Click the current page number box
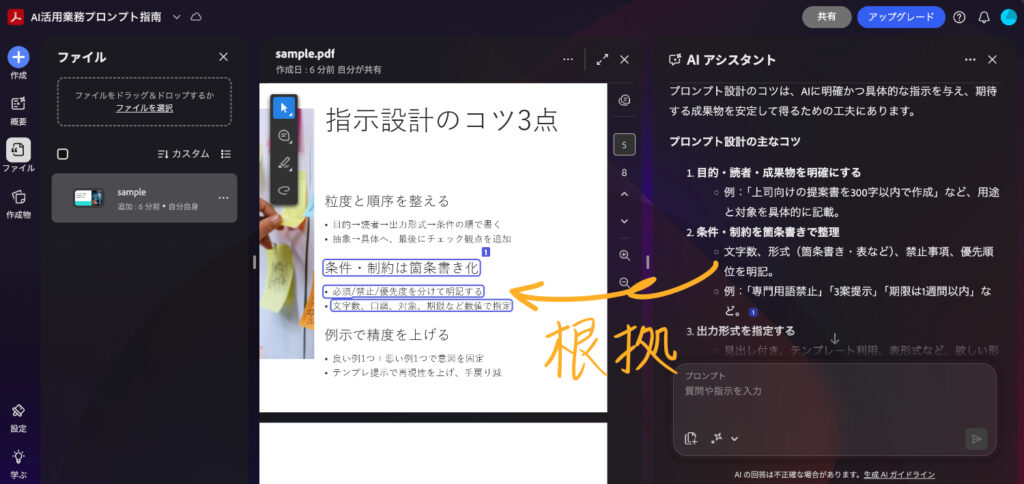The image size is (1024, 484). (x=624, y=145)
